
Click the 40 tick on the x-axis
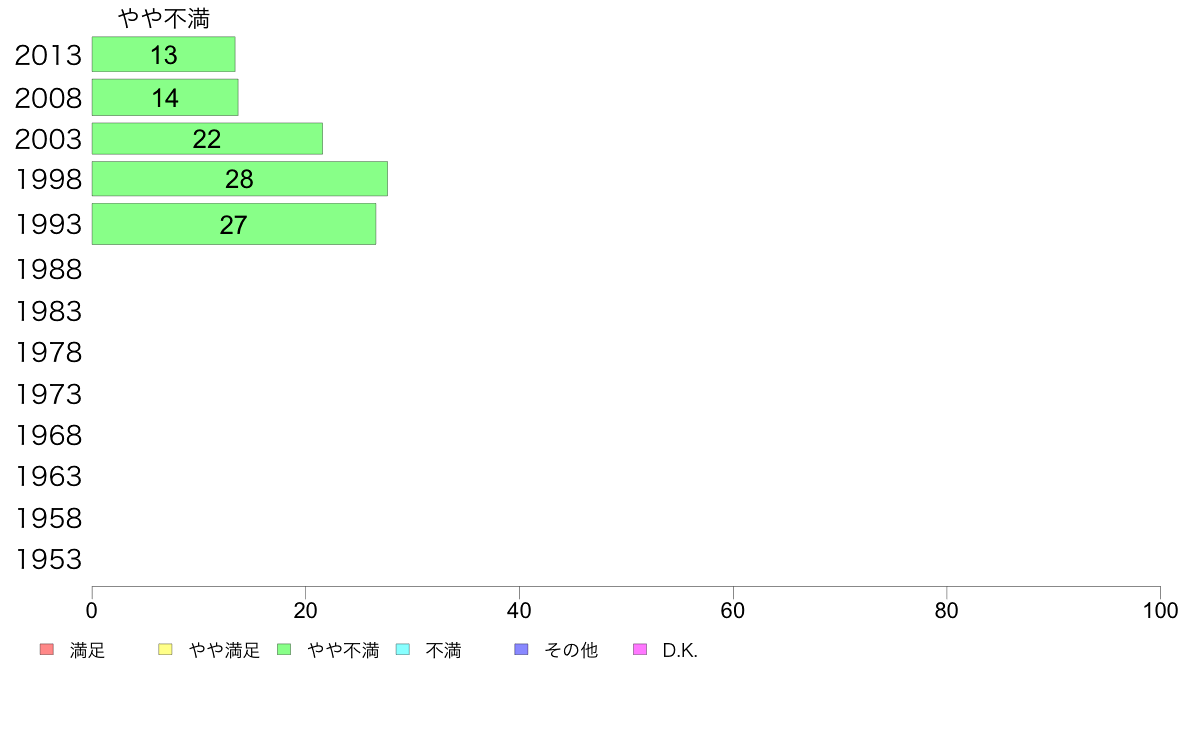pyautogui.click(x=519, y=610)
